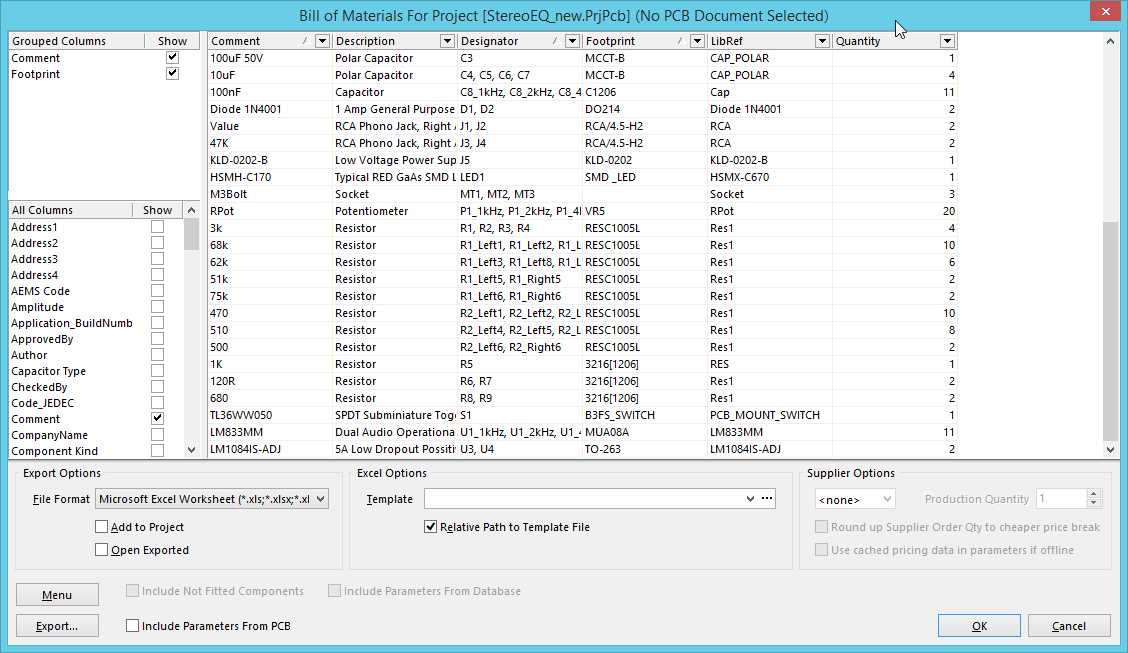Screen dimensions: 1128x653
Task: Click the 'Potentiometer' description cell
Action: (395, 211)
